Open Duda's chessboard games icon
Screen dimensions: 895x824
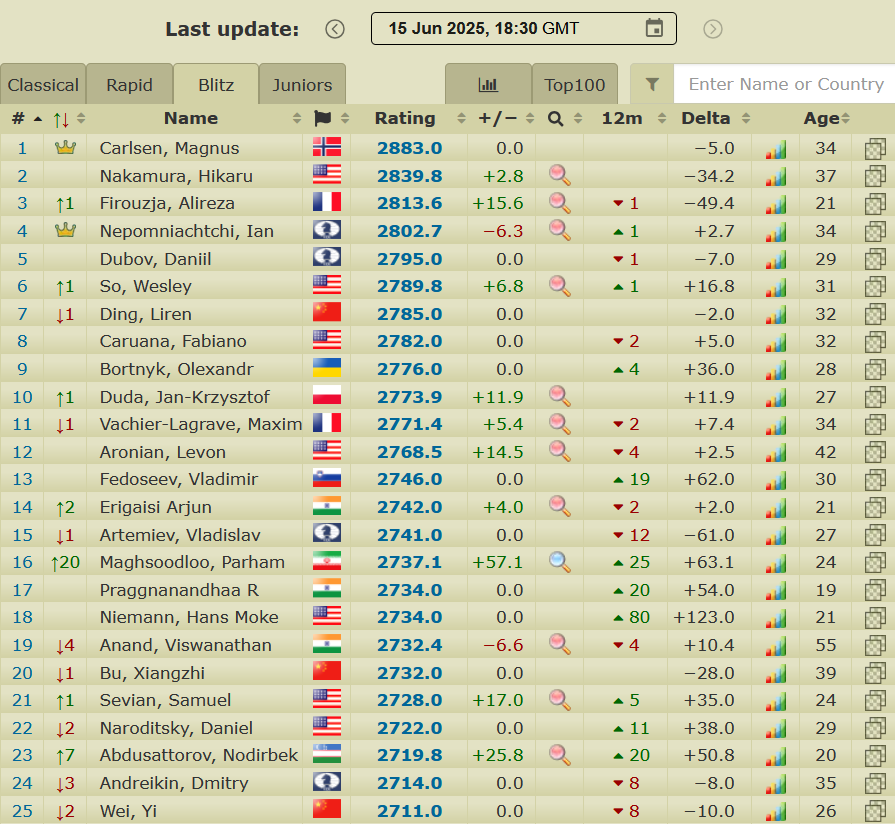875,397
